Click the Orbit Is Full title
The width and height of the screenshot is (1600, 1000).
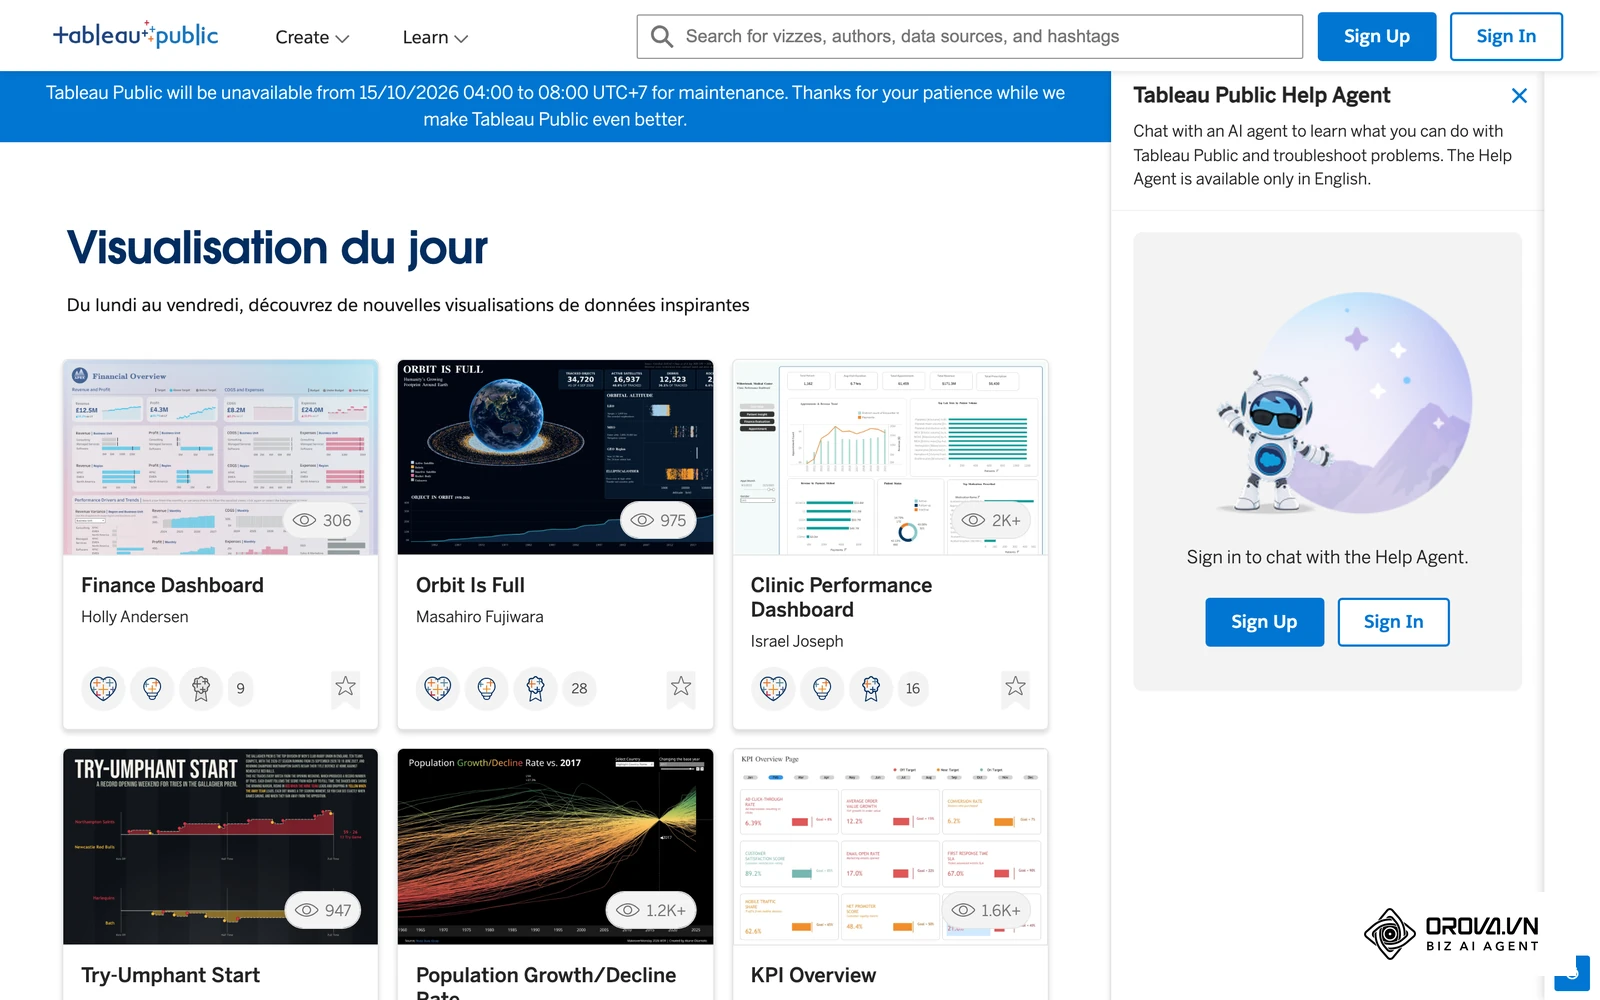tap(470, 585)
